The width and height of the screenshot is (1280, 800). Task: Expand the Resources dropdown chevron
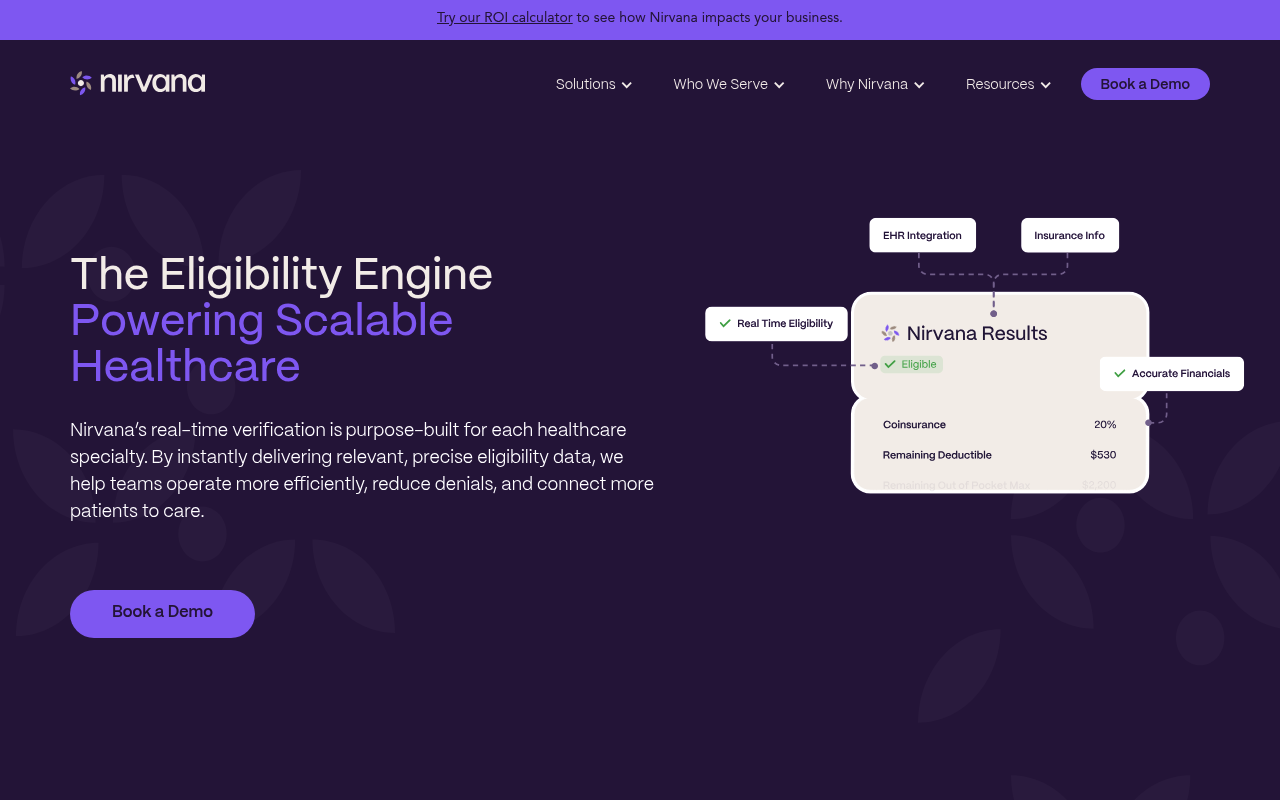pos(1046,85)
